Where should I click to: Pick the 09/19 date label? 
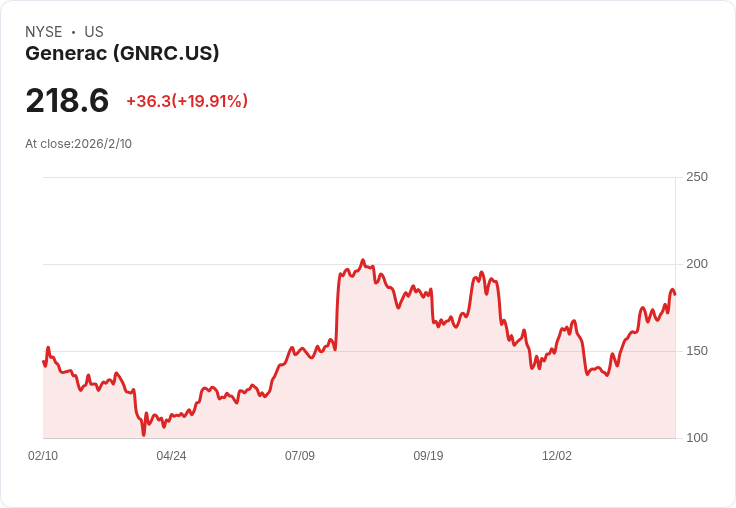(x=428, y=456)
